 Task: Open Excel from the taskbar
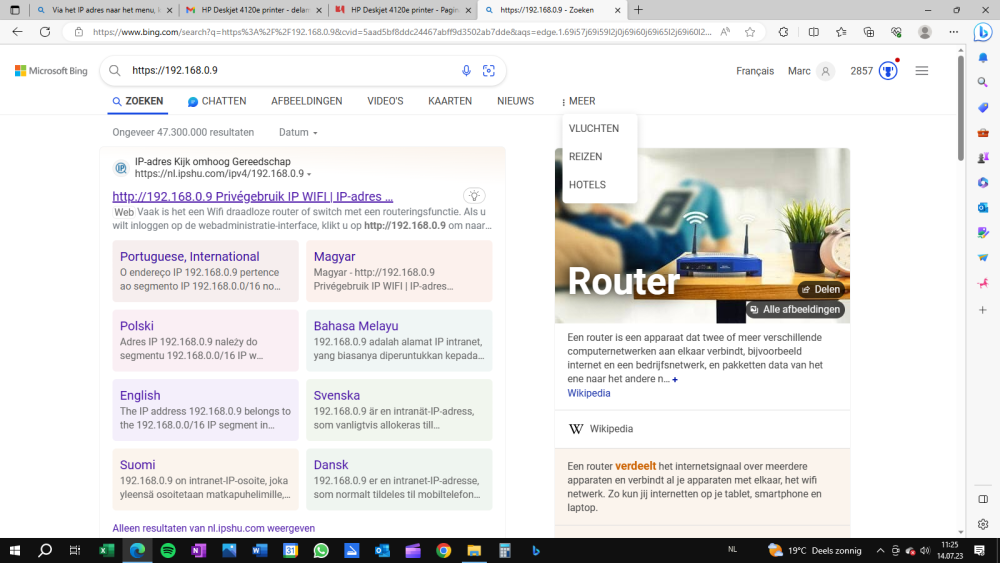pos(107,550)
